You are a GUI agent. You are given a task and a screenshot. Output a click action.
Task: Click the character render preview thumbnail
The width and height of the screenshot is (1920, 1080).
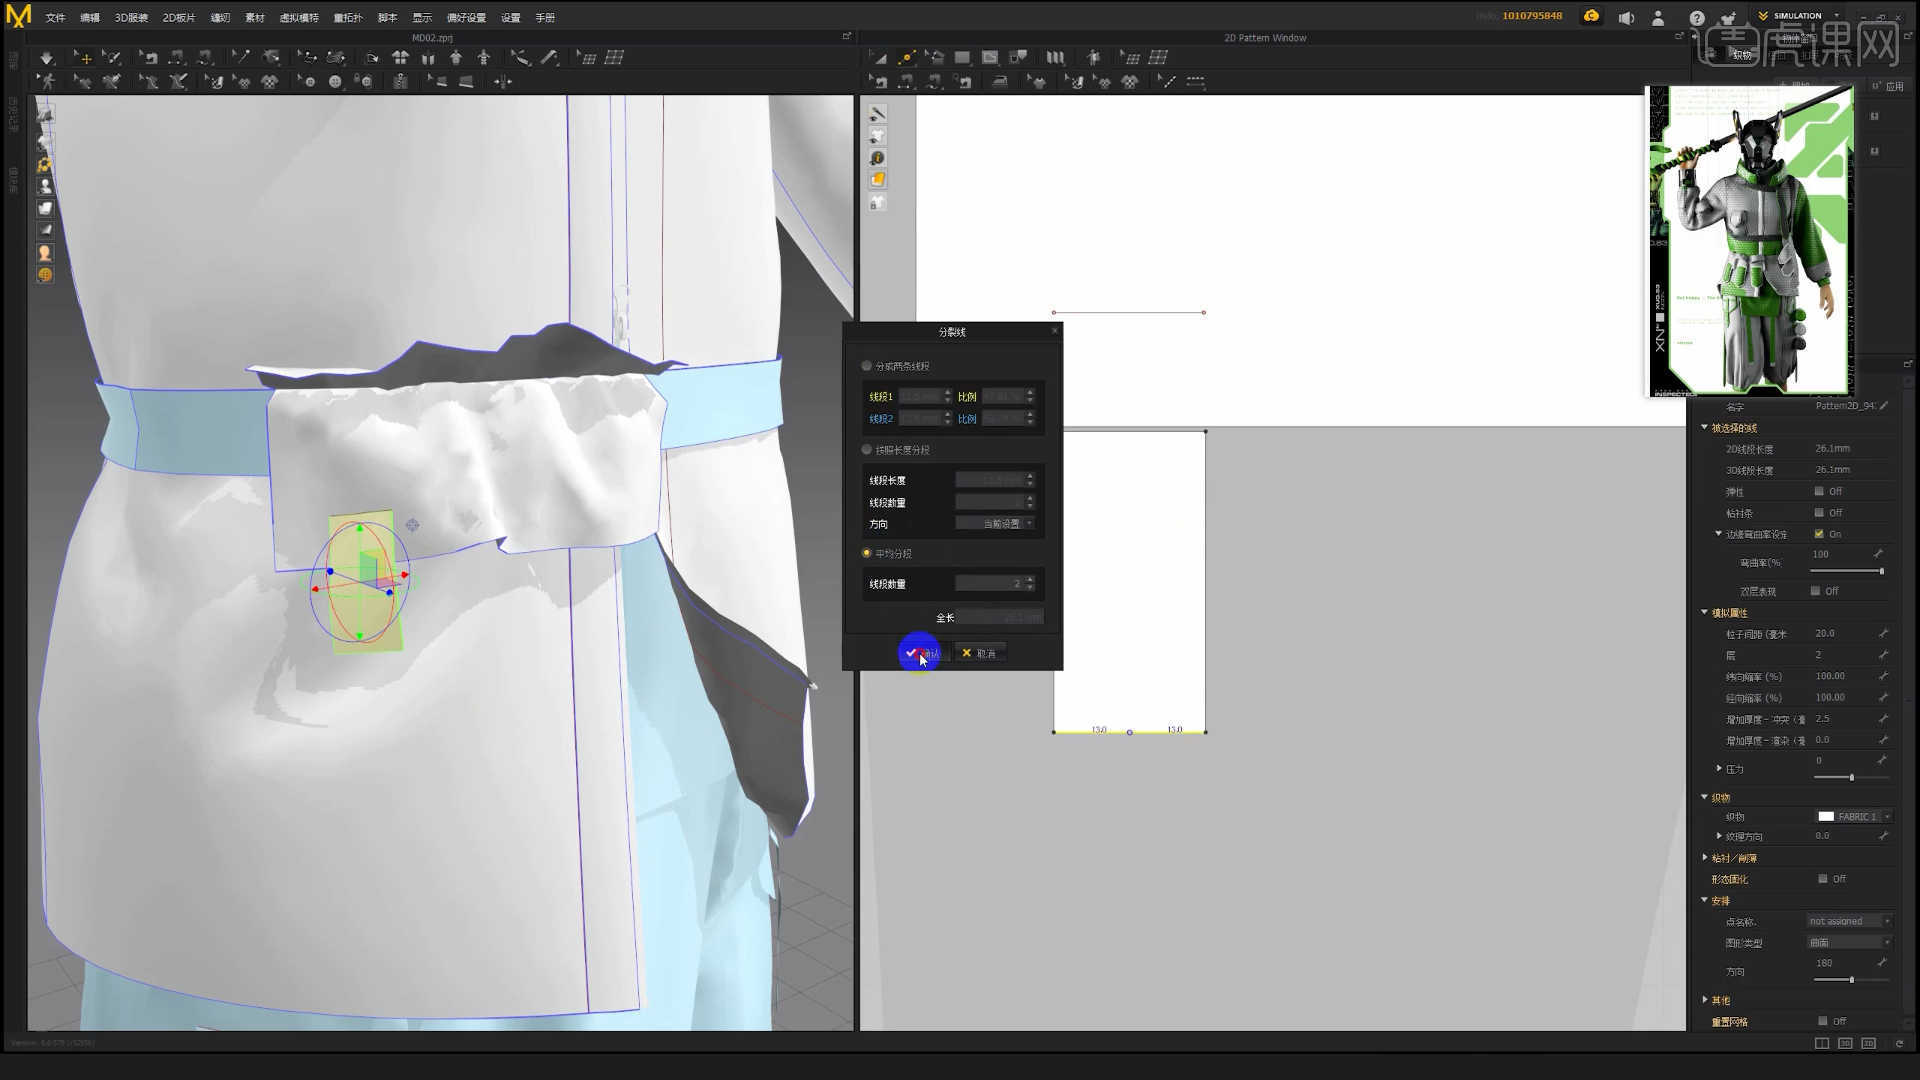point(1748,238)
